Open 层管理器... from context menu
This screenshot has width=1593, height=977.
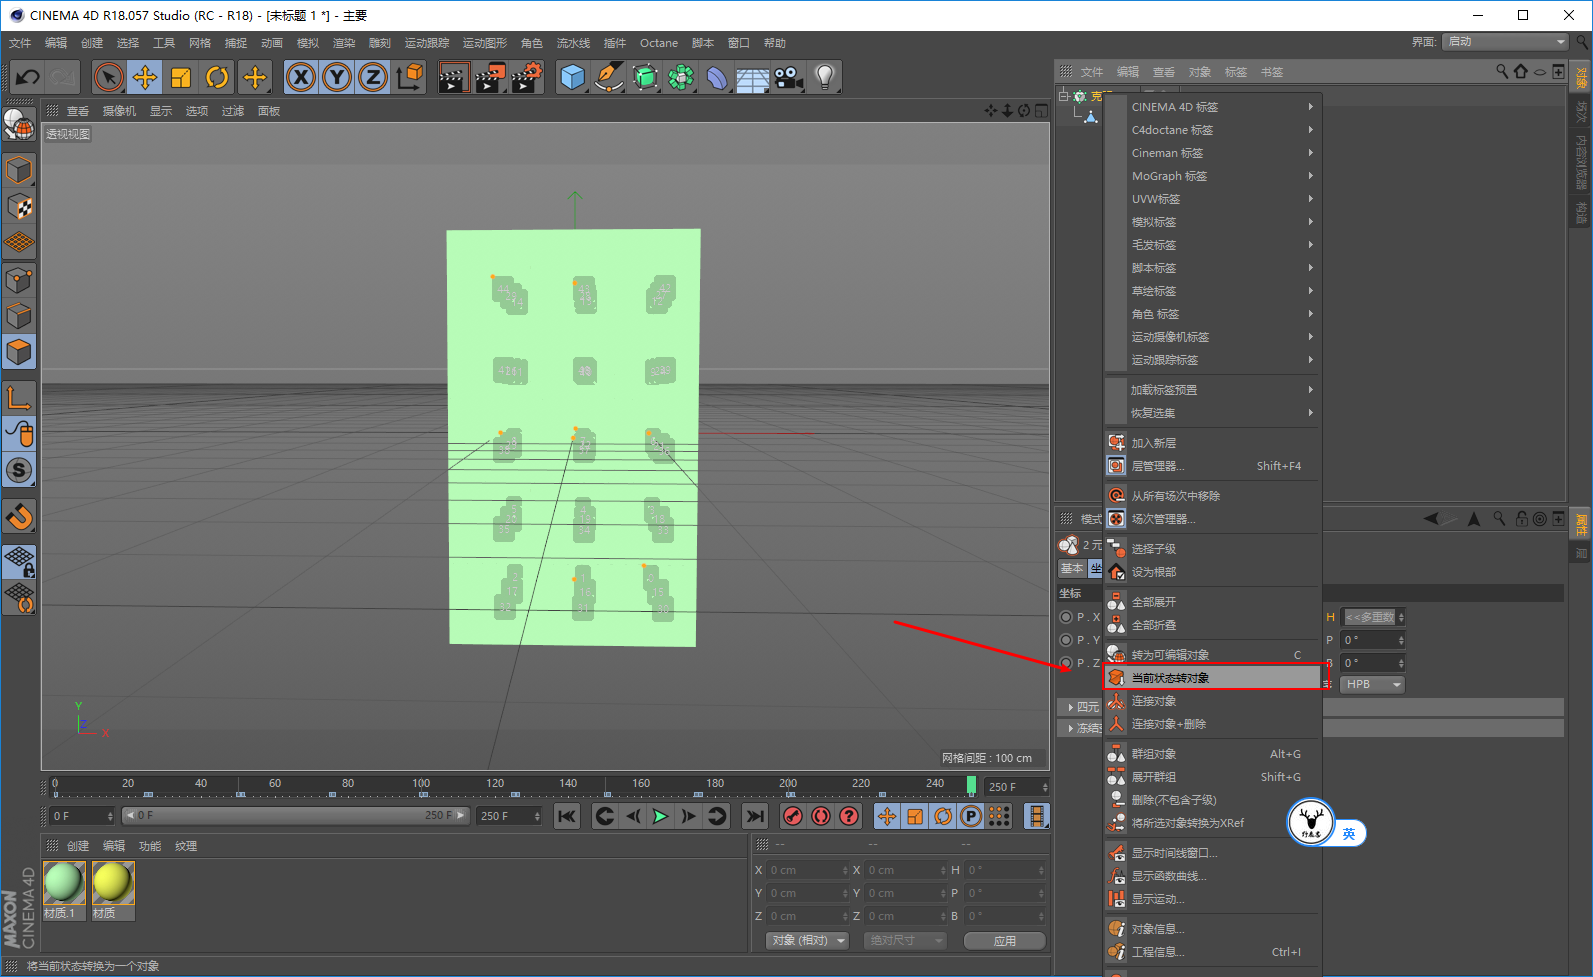click(1213, 466)
